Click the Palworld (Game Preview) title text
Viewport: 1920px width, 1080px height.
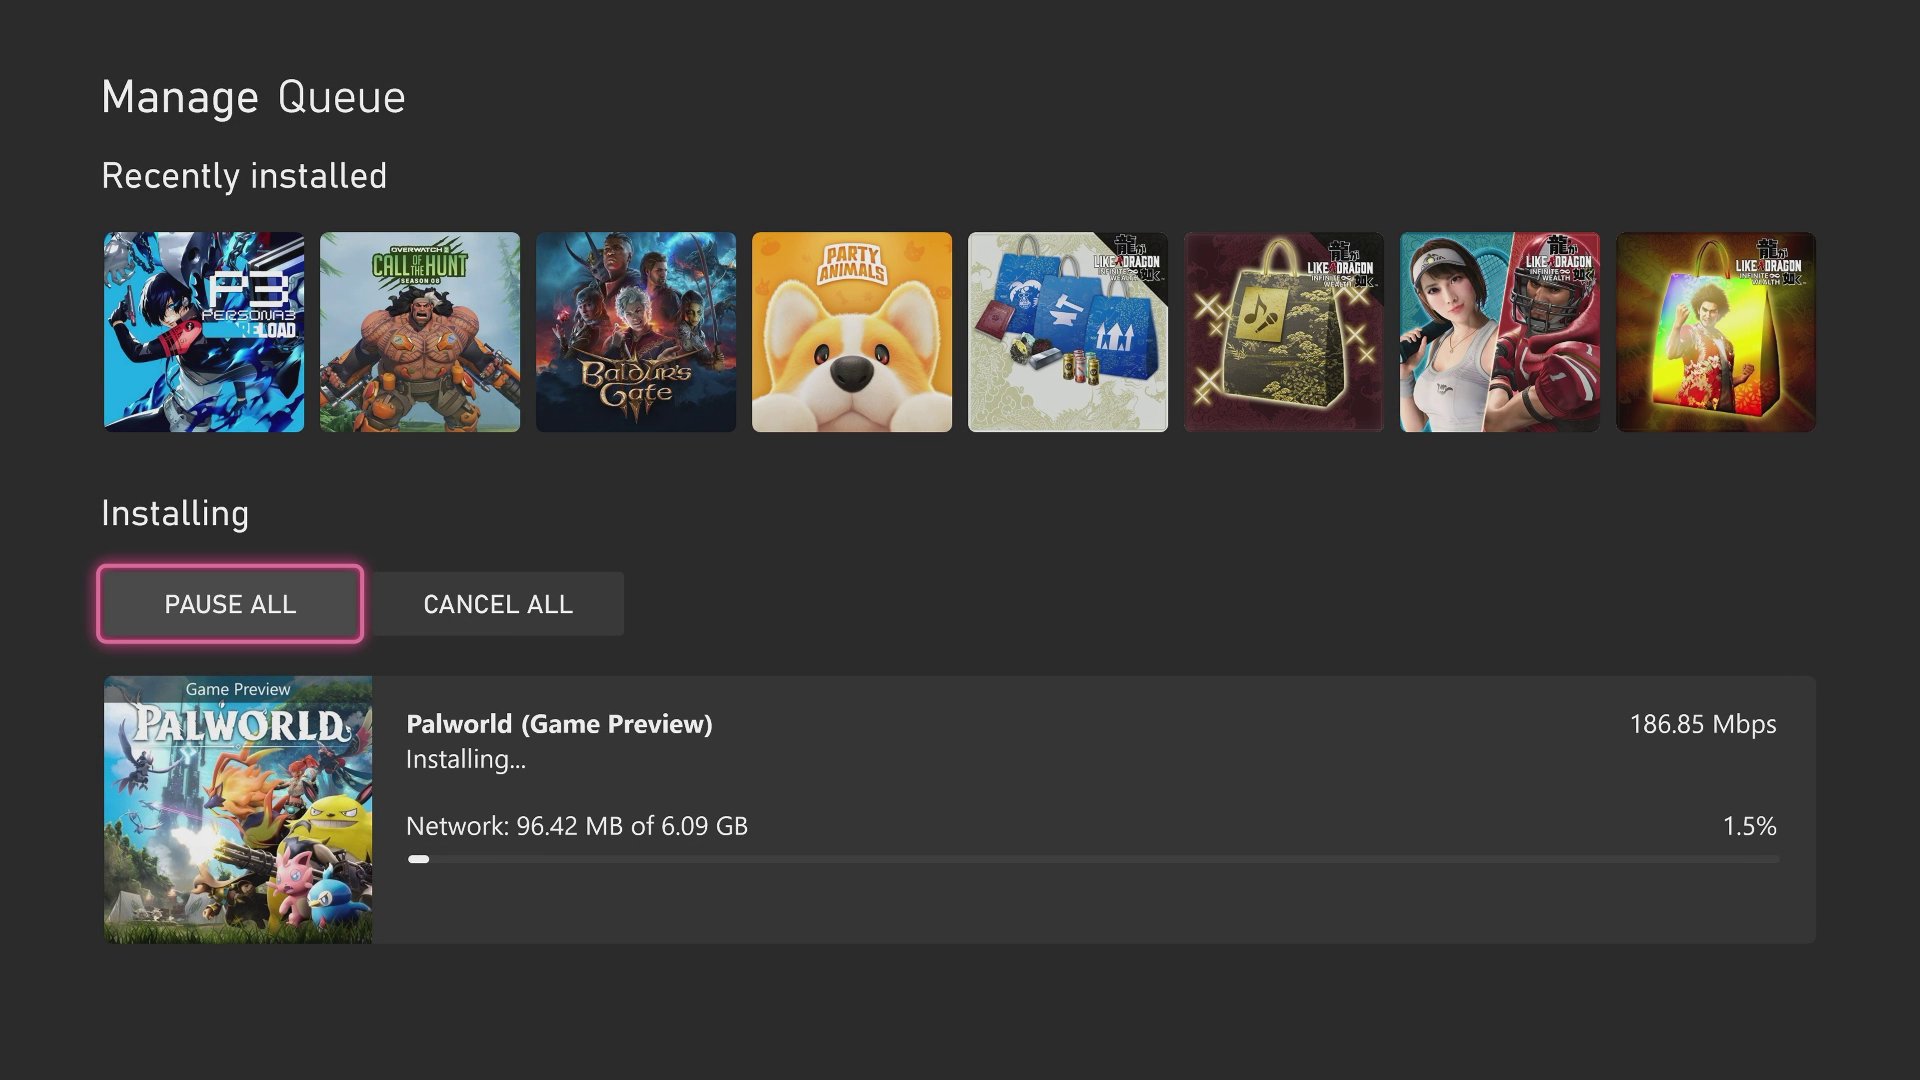pos(559,724)
